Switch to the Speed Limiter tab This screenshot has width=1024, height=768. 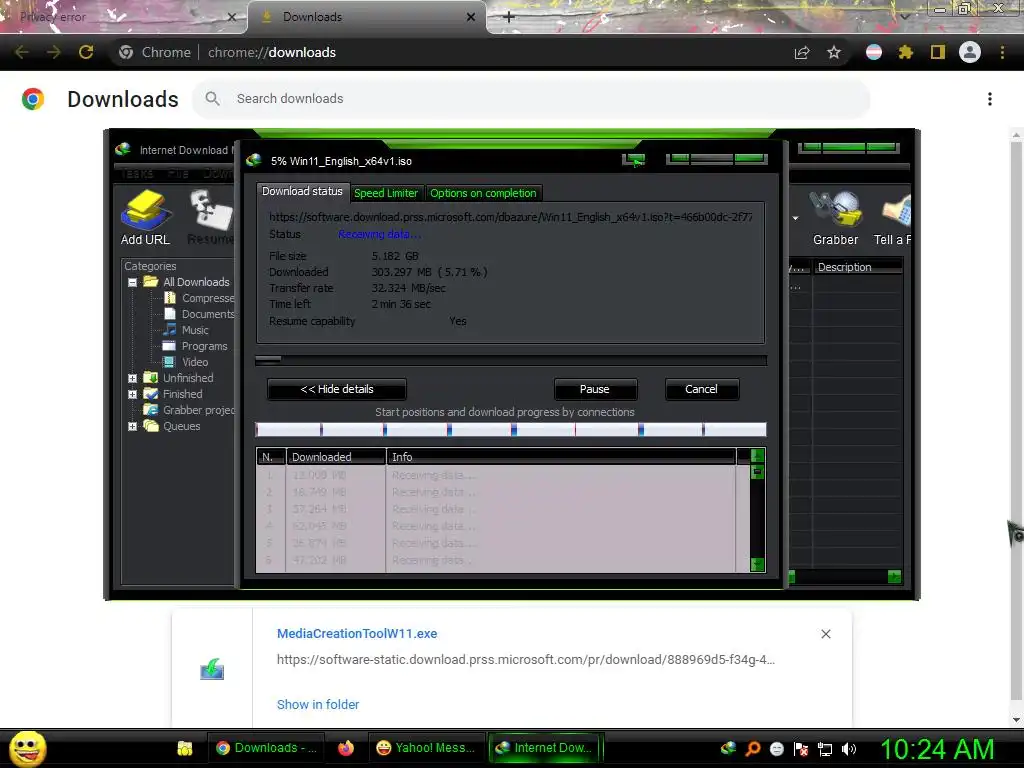pos(385,193)
